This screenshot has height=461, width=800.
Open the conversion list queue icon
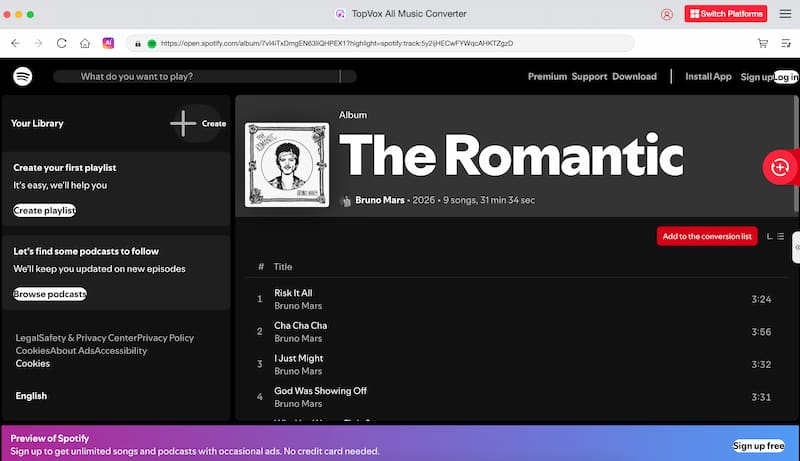tap(786, 43)
